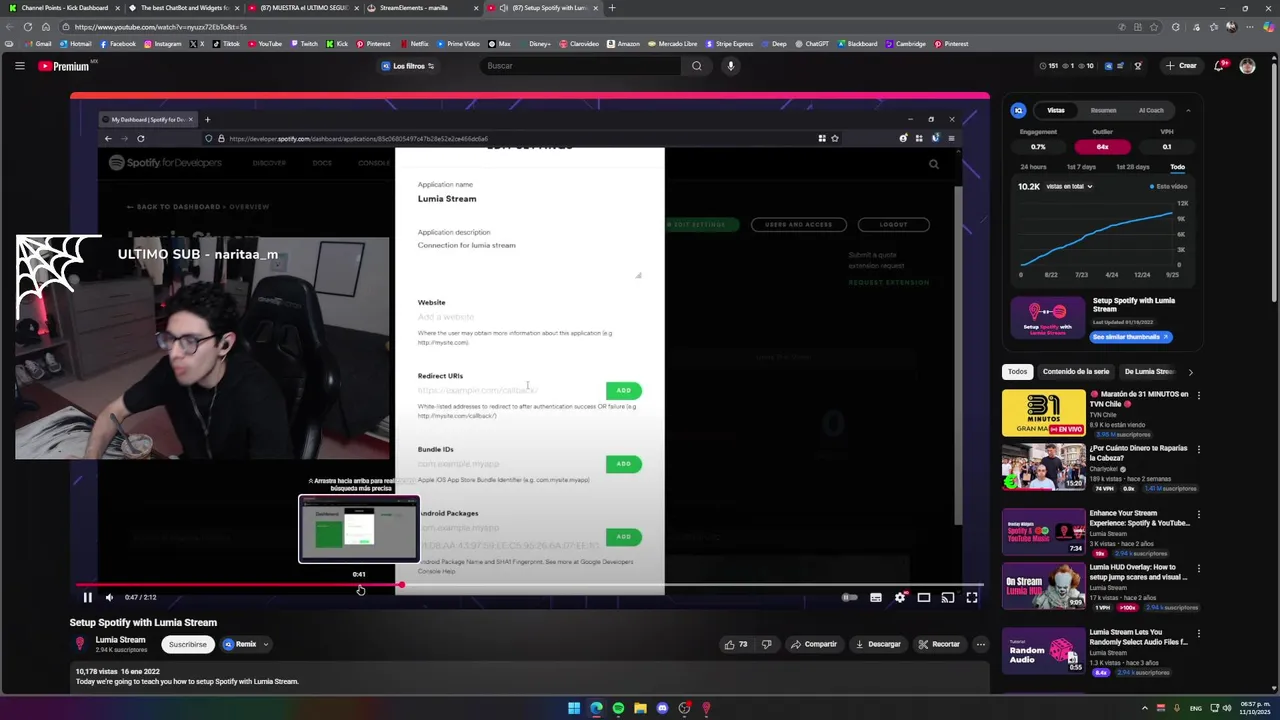This screenshot has width=1280, height=720.
Task: Open the YouTube guide hamburger menu
Action: point(19,66)
